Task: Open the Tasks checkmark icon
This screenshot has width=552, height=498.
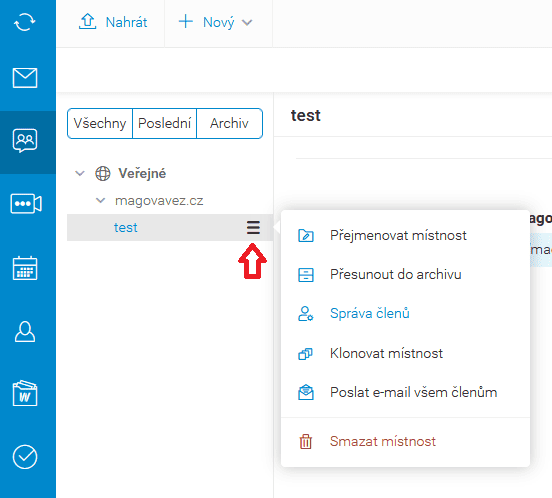Action: [25, 457]
